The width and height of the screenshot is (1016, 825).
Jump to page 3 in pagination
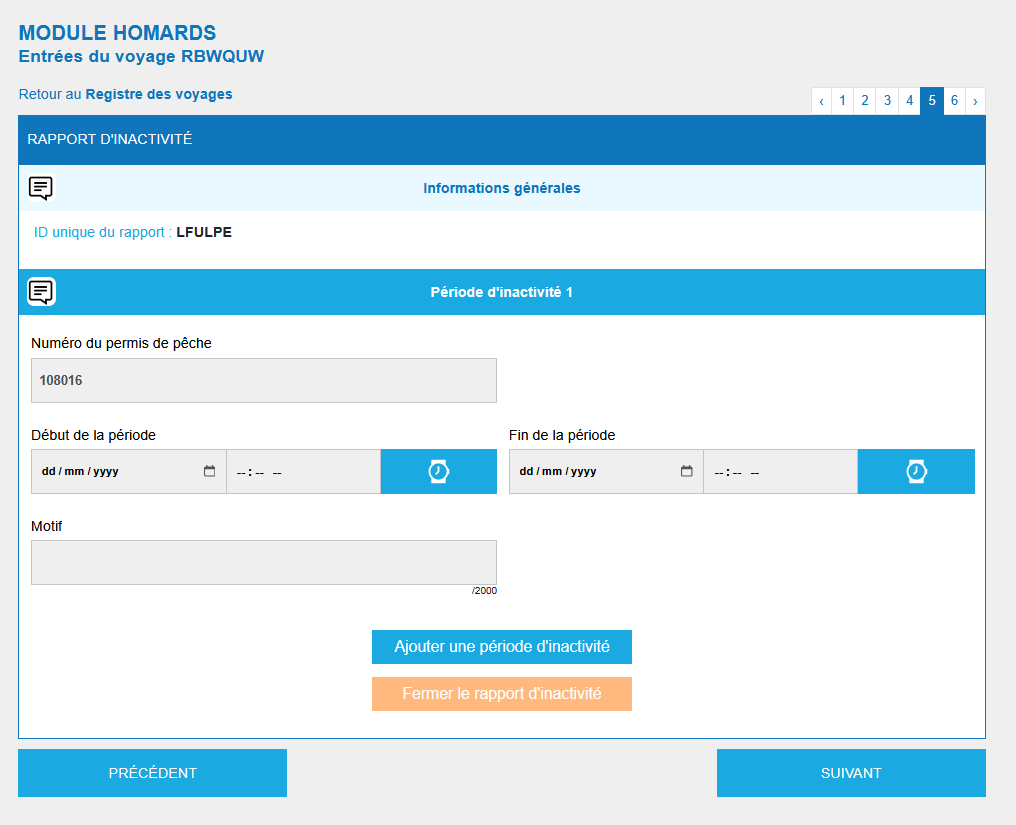[887, 101]
